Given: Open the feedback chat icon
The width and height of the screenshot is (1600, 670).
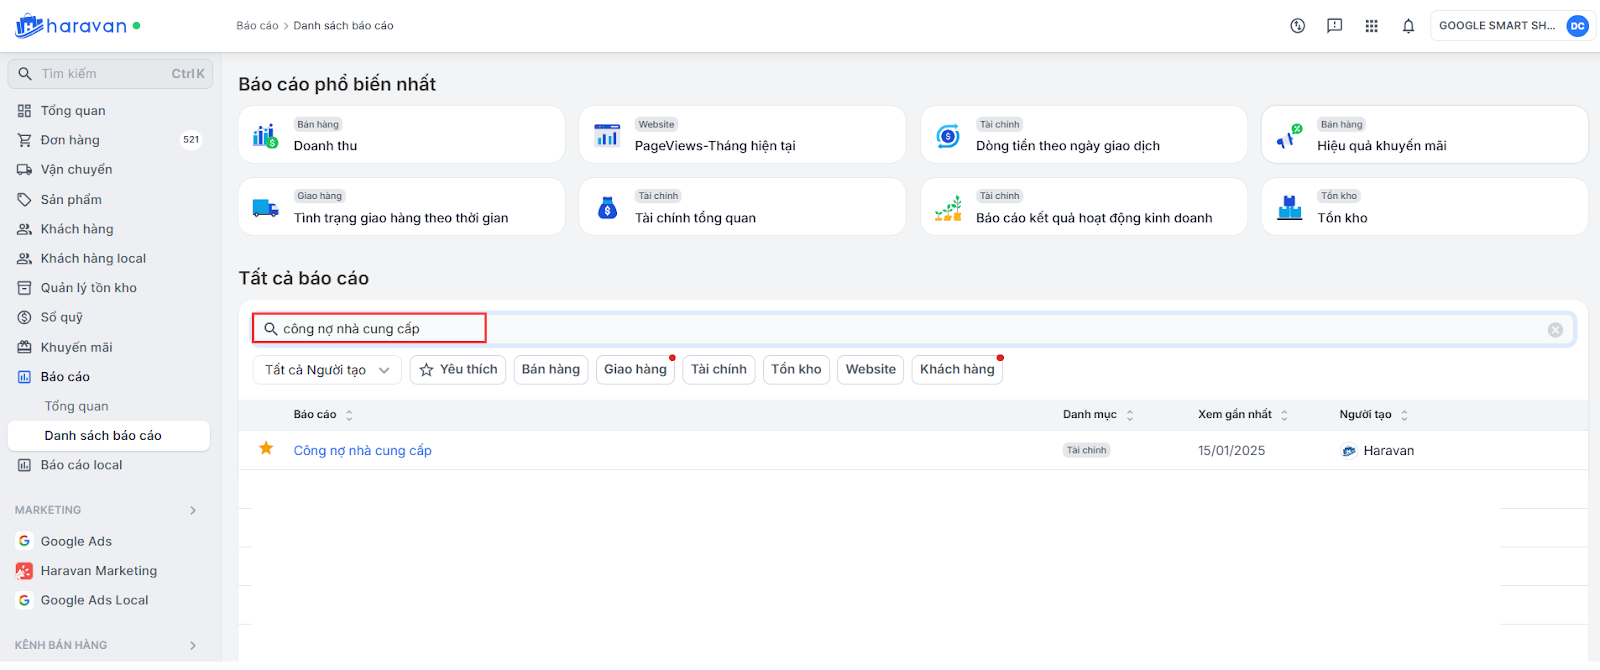Looking at the screenshot, I should coord(1334,26).
